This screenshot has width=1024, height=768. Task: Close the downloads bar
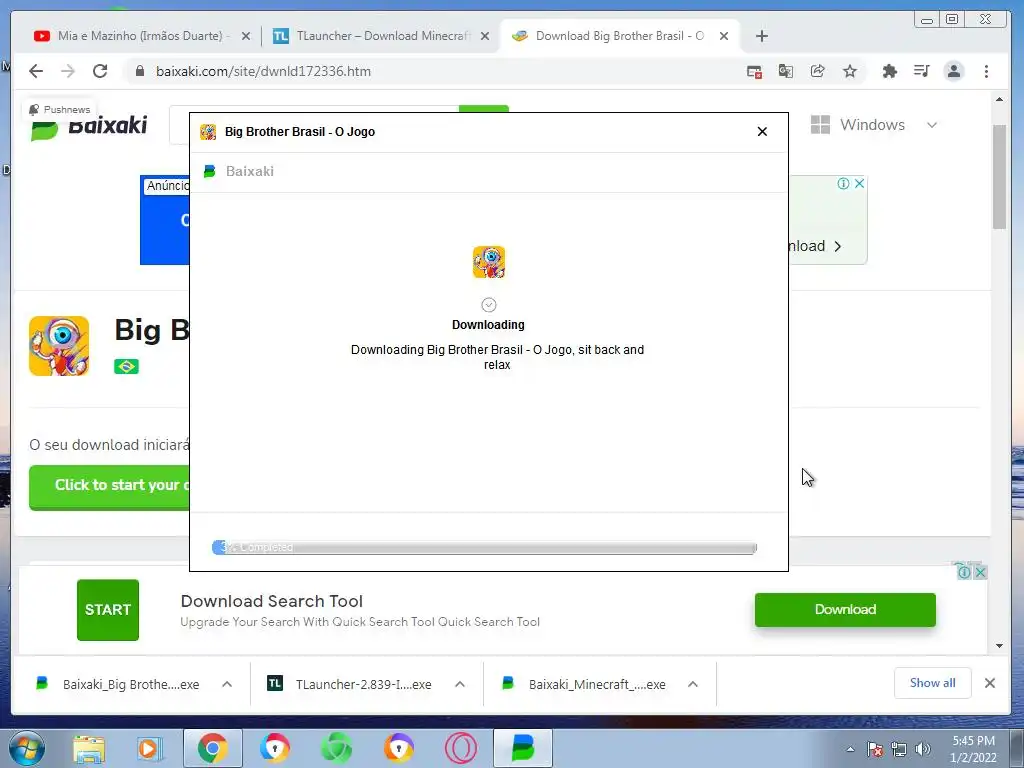point(990,683)
